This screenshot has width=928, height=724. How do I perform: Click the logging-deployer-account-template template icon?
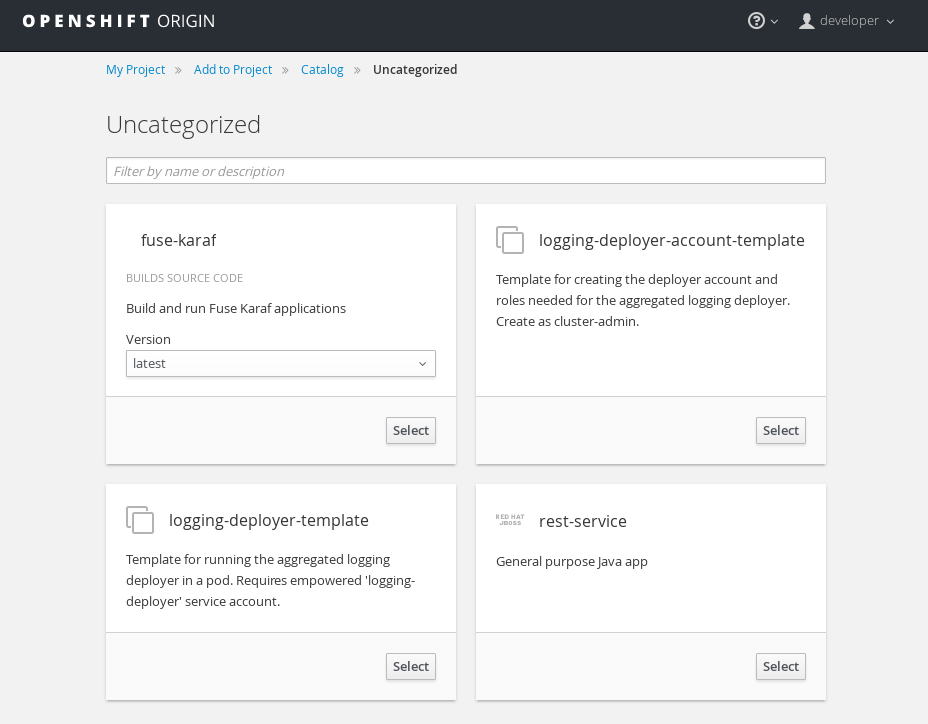510,240
